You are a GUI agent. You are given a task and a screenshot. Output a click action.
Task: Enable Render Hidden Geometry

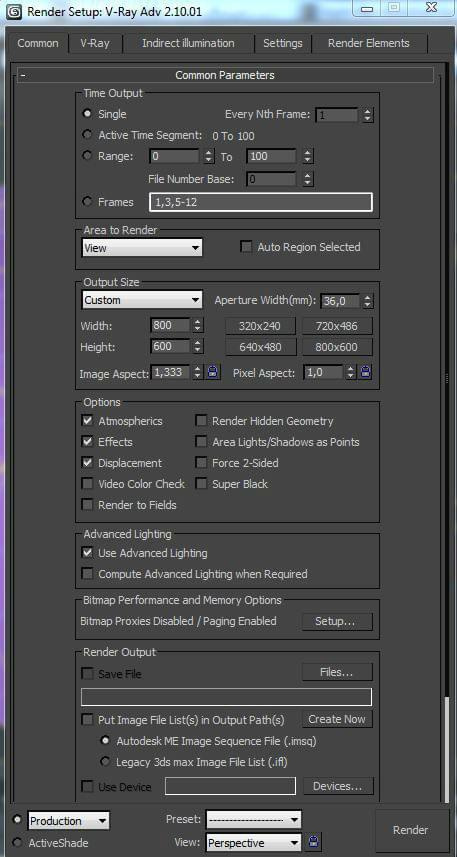202,421
